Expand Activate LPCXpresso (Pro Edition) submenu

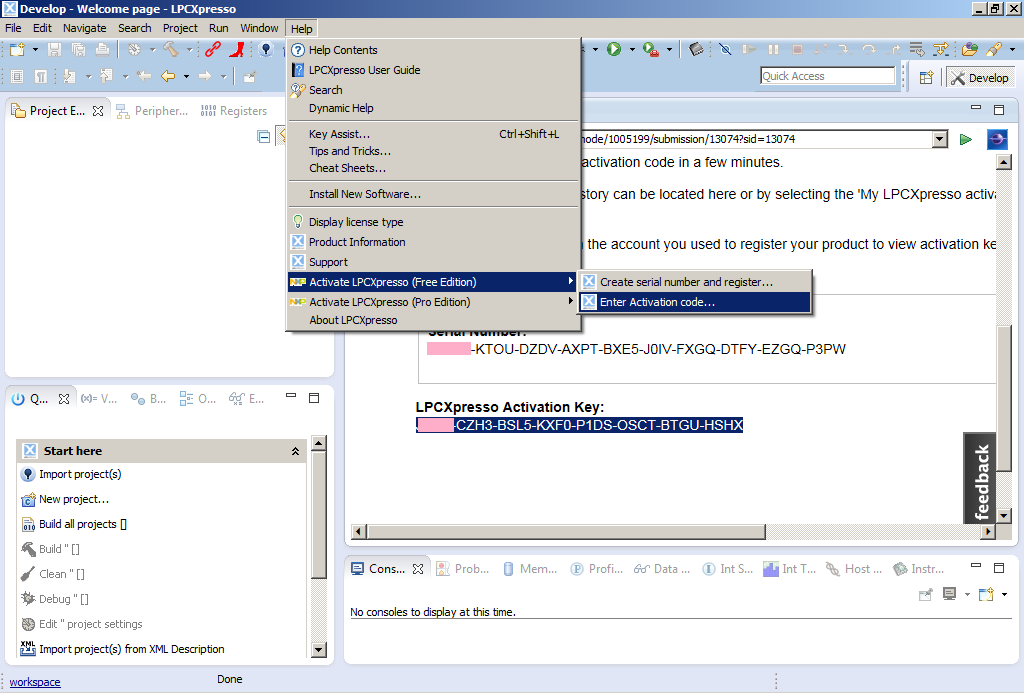tap(432, 302)
